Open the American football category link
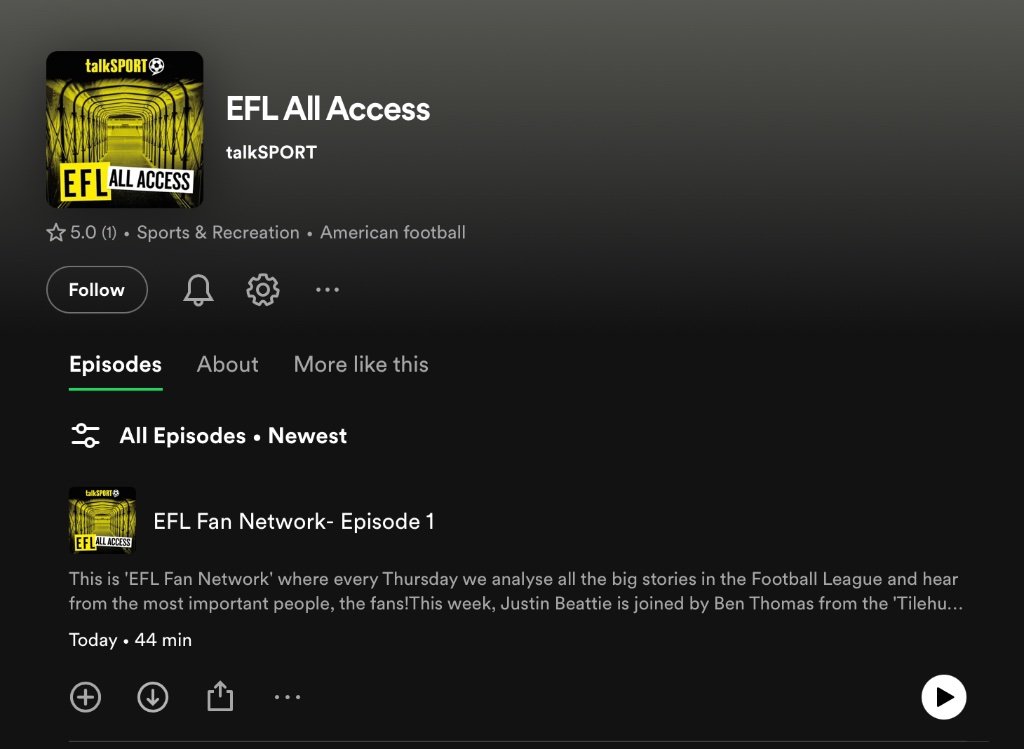The width and height of the screenshot is (1024, 749). click(392, 232)
